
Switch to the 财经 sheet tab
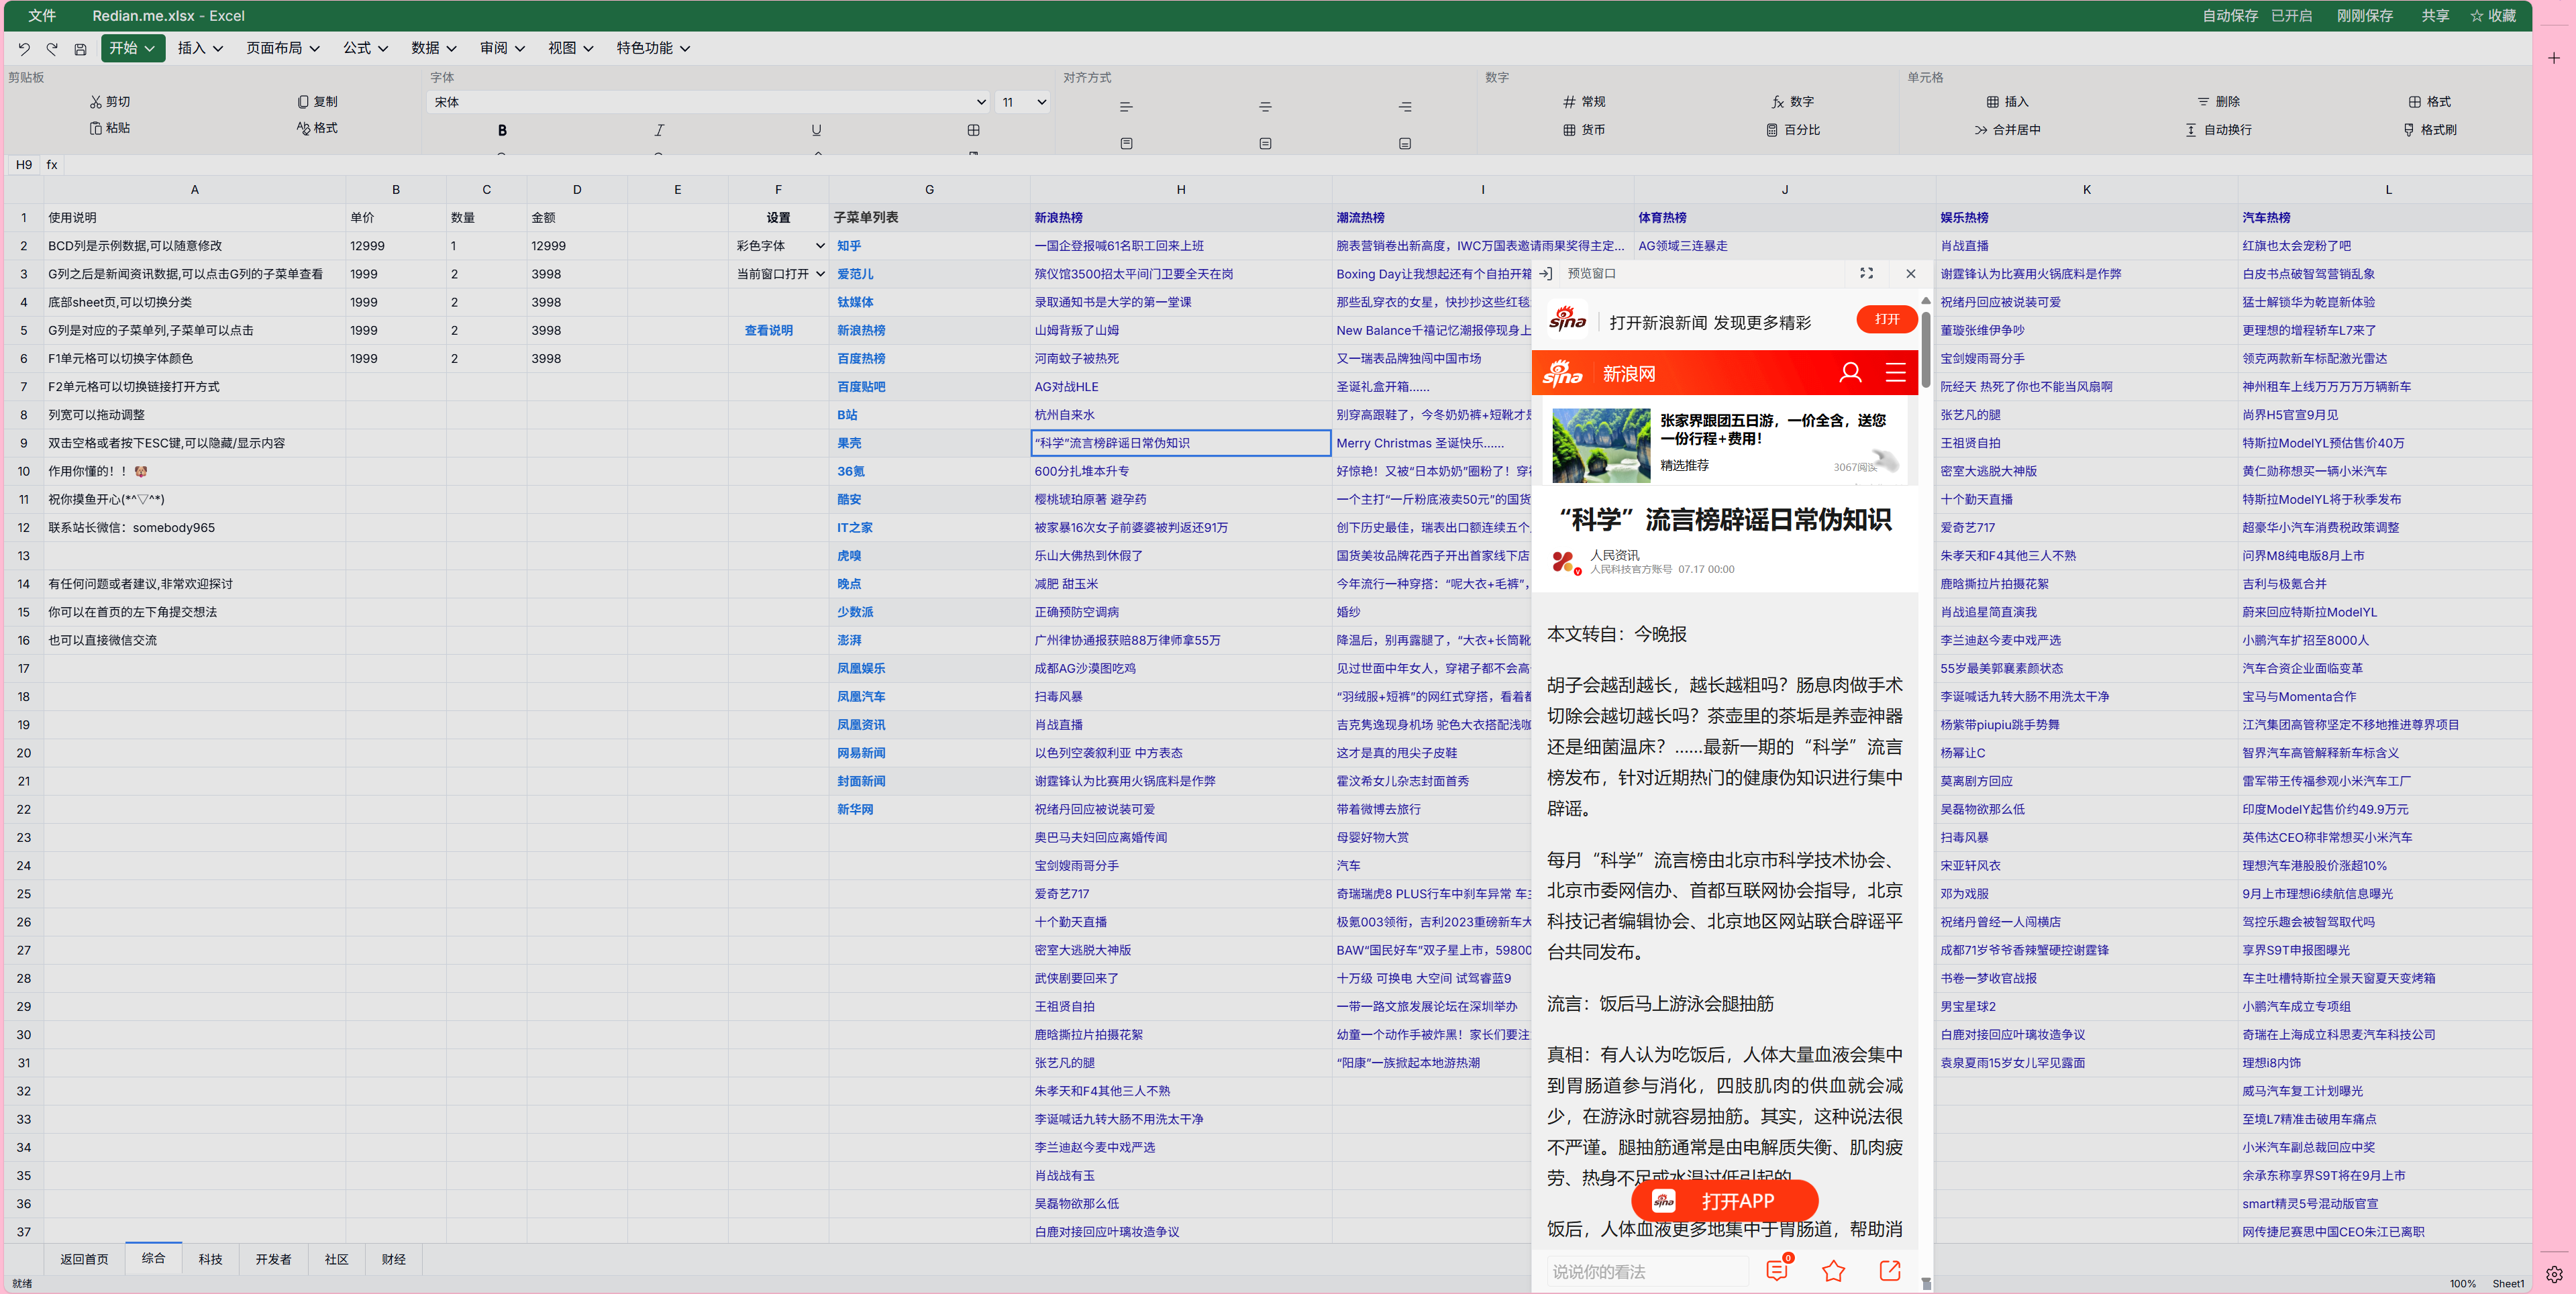(x=394, y=1259)
